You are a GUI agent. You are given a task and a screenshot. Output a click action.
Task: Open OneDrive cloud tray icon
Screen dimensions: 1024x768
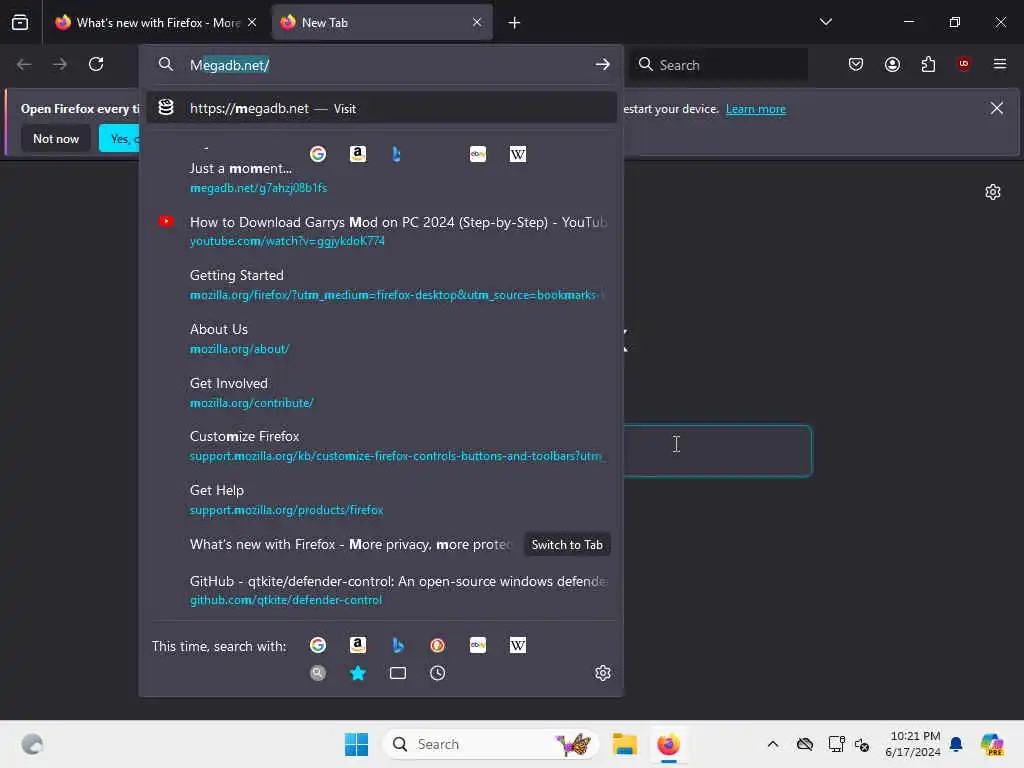point(805,744)
